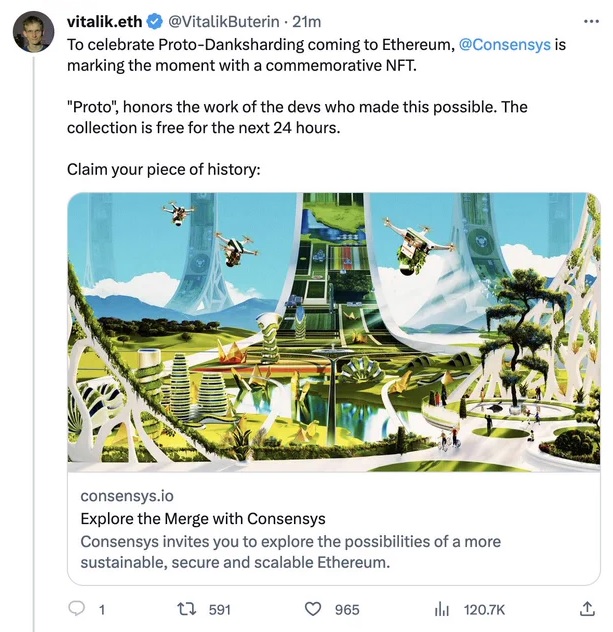This screenshot has height=632, width=613.
Task: Click the 965 likes count
Action: pos(347,609)
